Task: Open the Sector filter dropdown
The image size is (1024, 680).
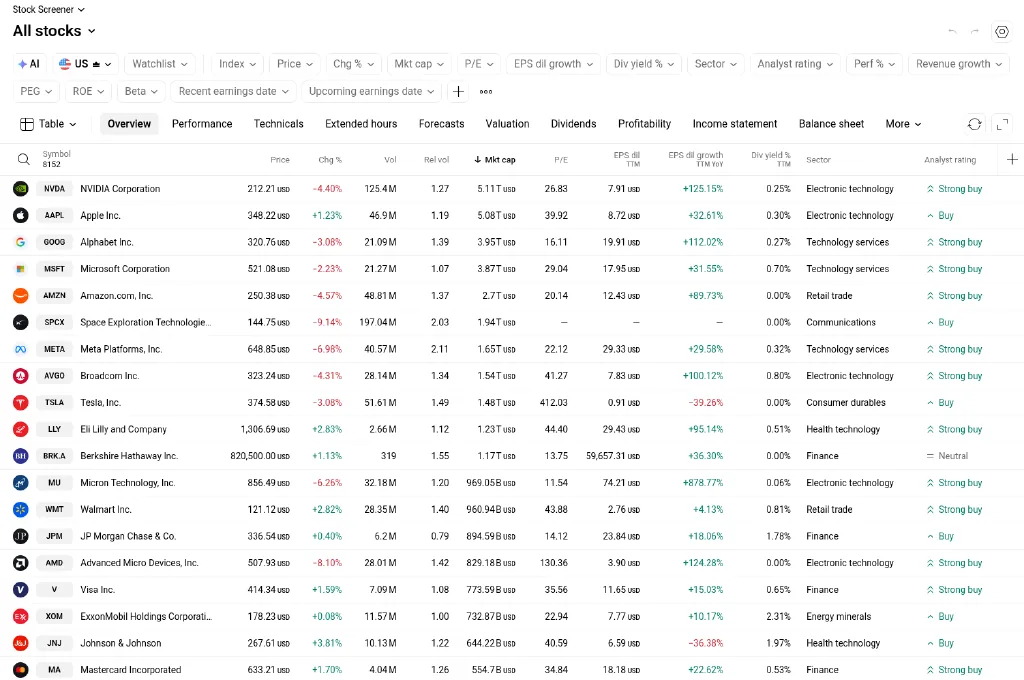Action: coord(716,64)
